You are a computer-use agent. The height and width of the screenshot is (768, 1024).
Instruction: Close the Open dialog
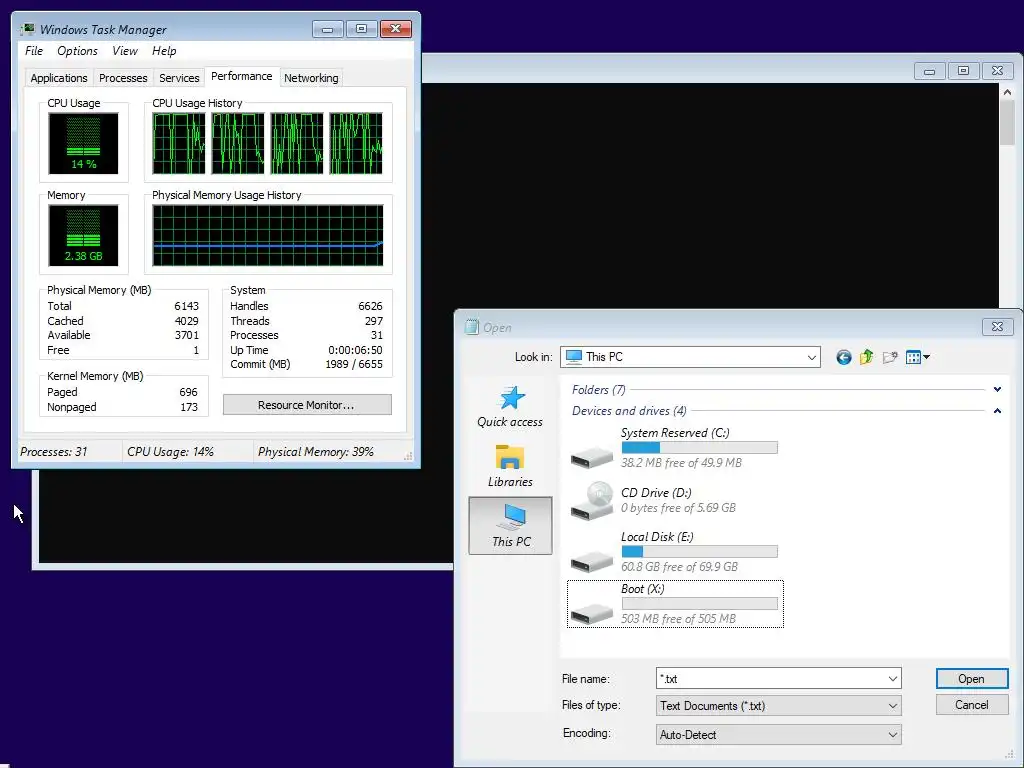tap(997, 327)
